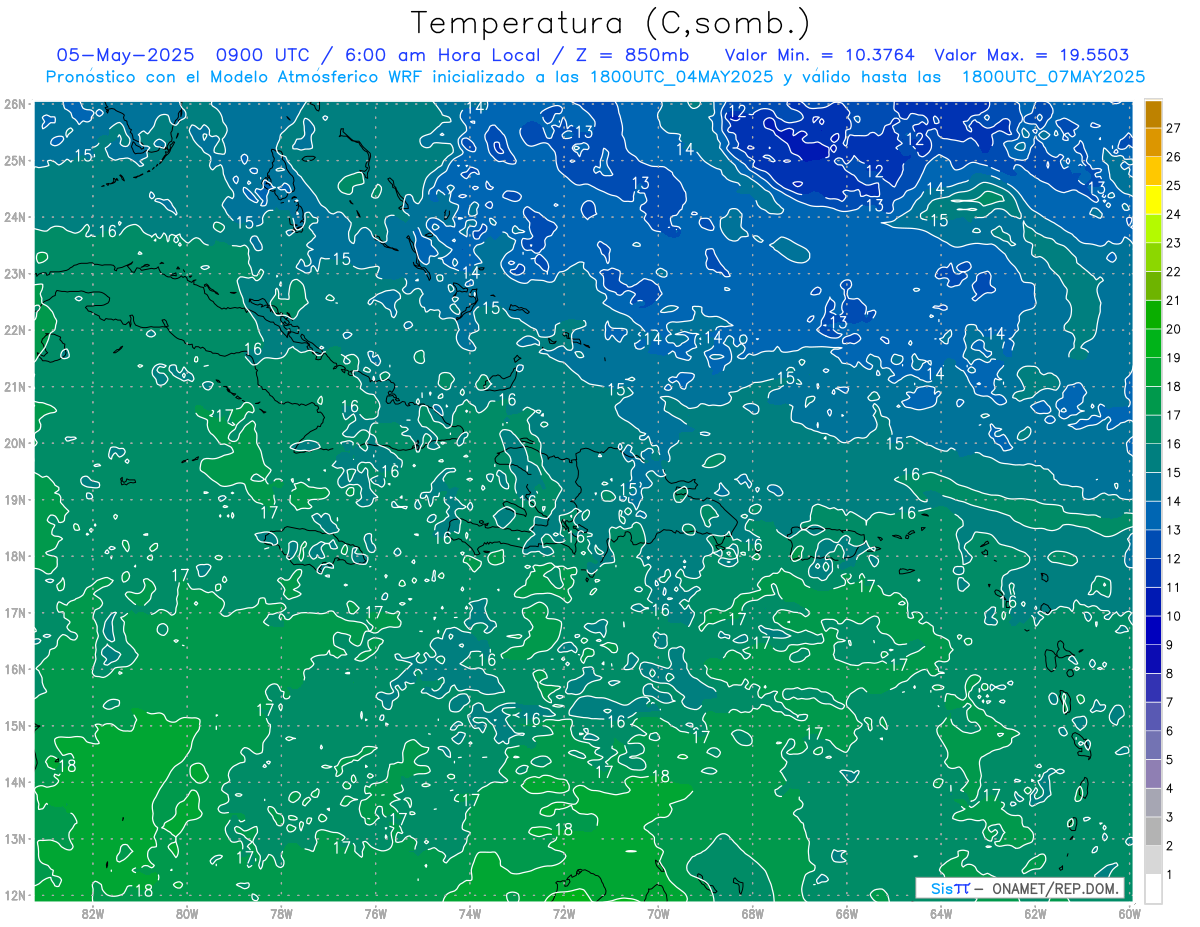1200x927 pixels.
Task: Select the white color bar swatch labeled 1
Action: (x=1153, y=888)
